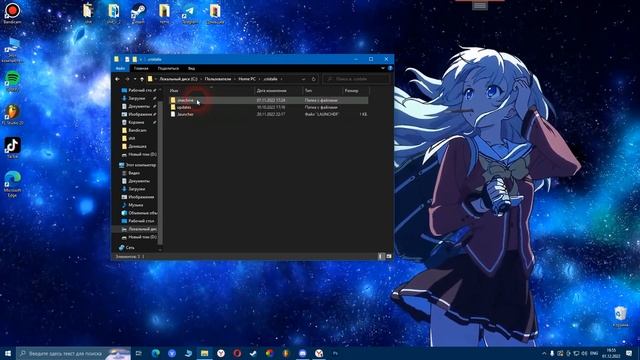Select Локальный диск in the sidebar
This screenshot has width=640, height=360.
[140, 229]
